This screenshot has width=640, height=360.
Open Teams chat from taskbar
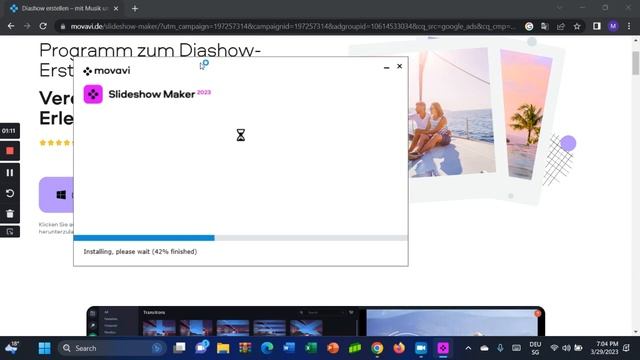[x=202, y=348]
